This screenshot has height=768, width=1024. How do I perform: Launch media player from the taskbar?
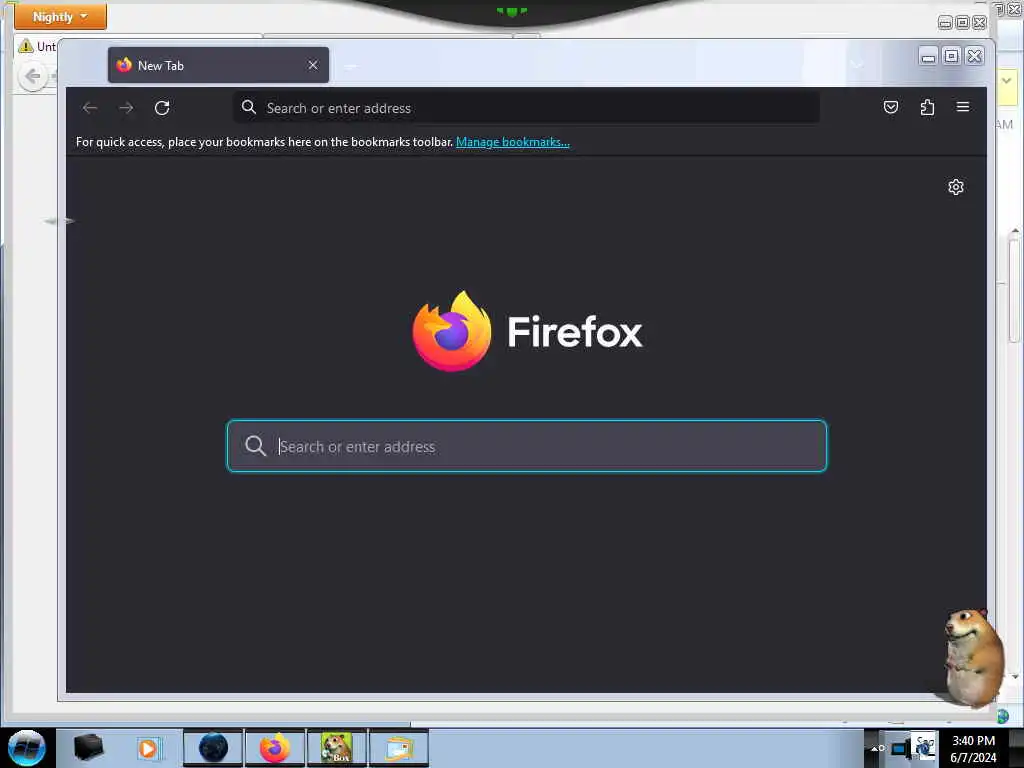[x=148, y=748]
